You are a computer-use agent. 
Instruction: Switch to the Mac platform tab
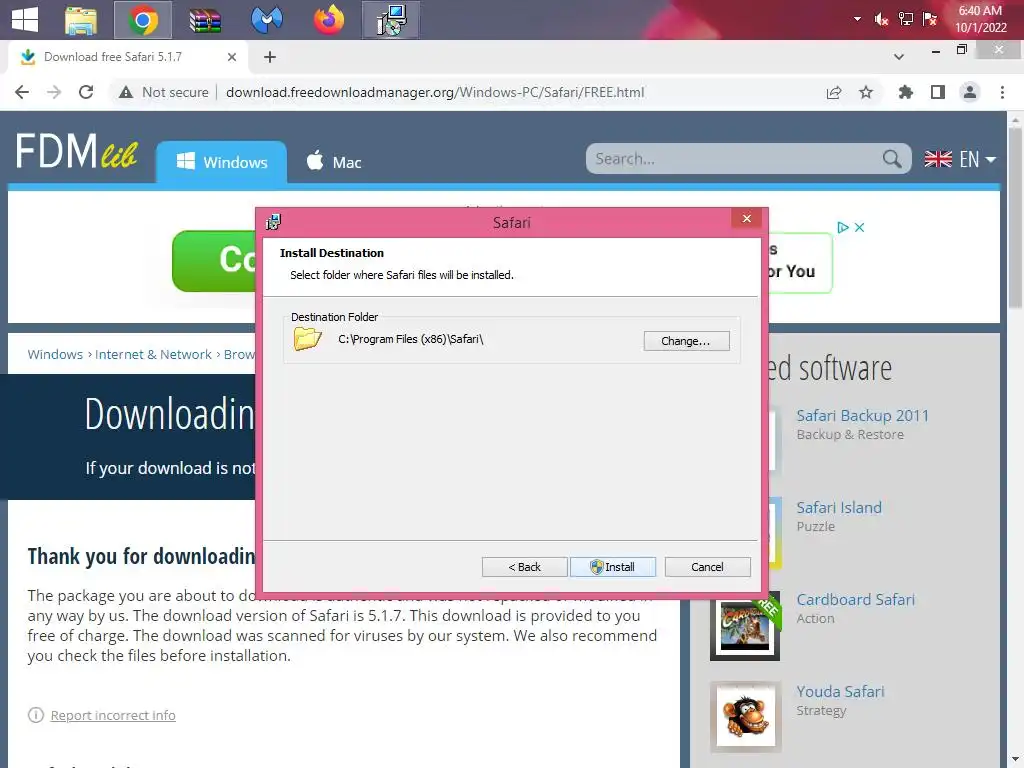(334, 162)
